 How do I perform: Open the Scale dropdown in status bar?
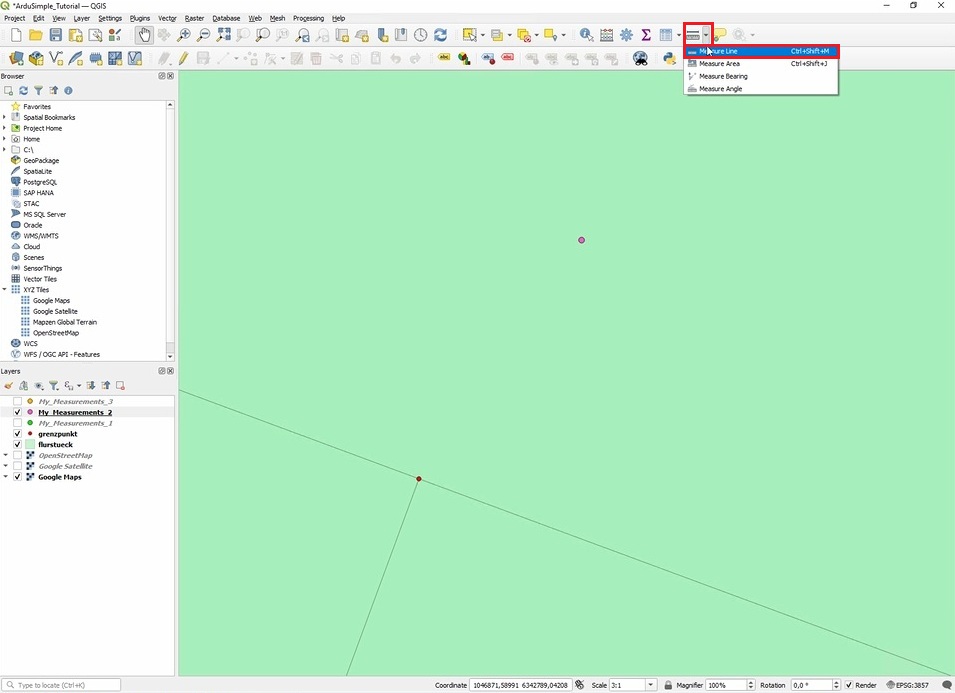(x=651, y=685)
